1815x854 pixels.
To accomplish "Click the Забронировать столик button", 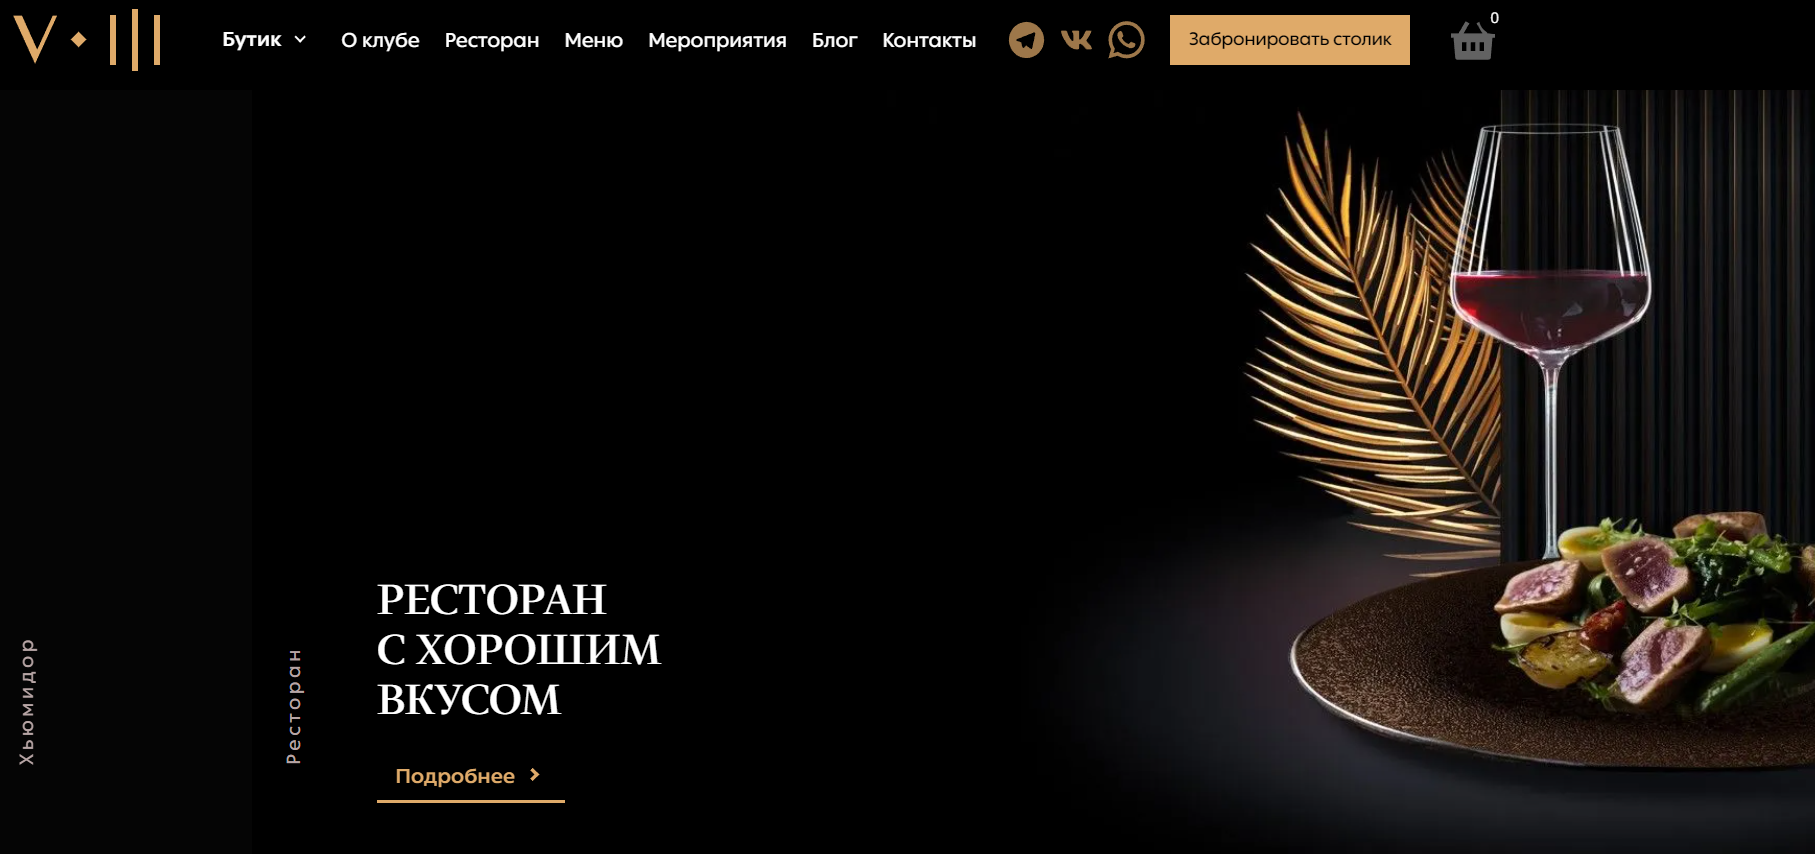I will click(x=1290, y=40).
